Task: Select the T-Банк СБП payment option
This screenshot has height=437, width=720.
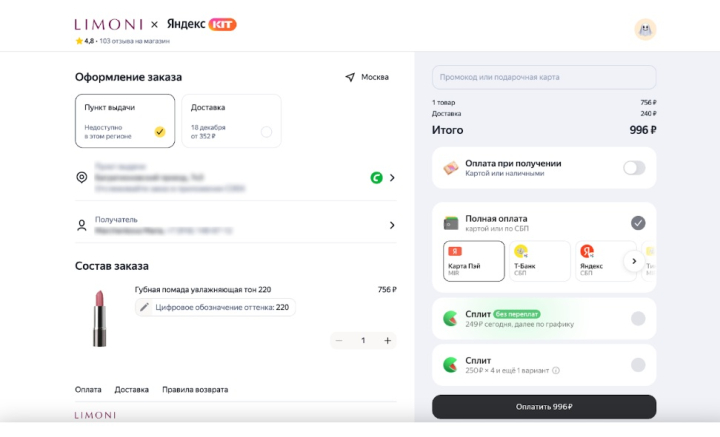Action: click(539, 260)
